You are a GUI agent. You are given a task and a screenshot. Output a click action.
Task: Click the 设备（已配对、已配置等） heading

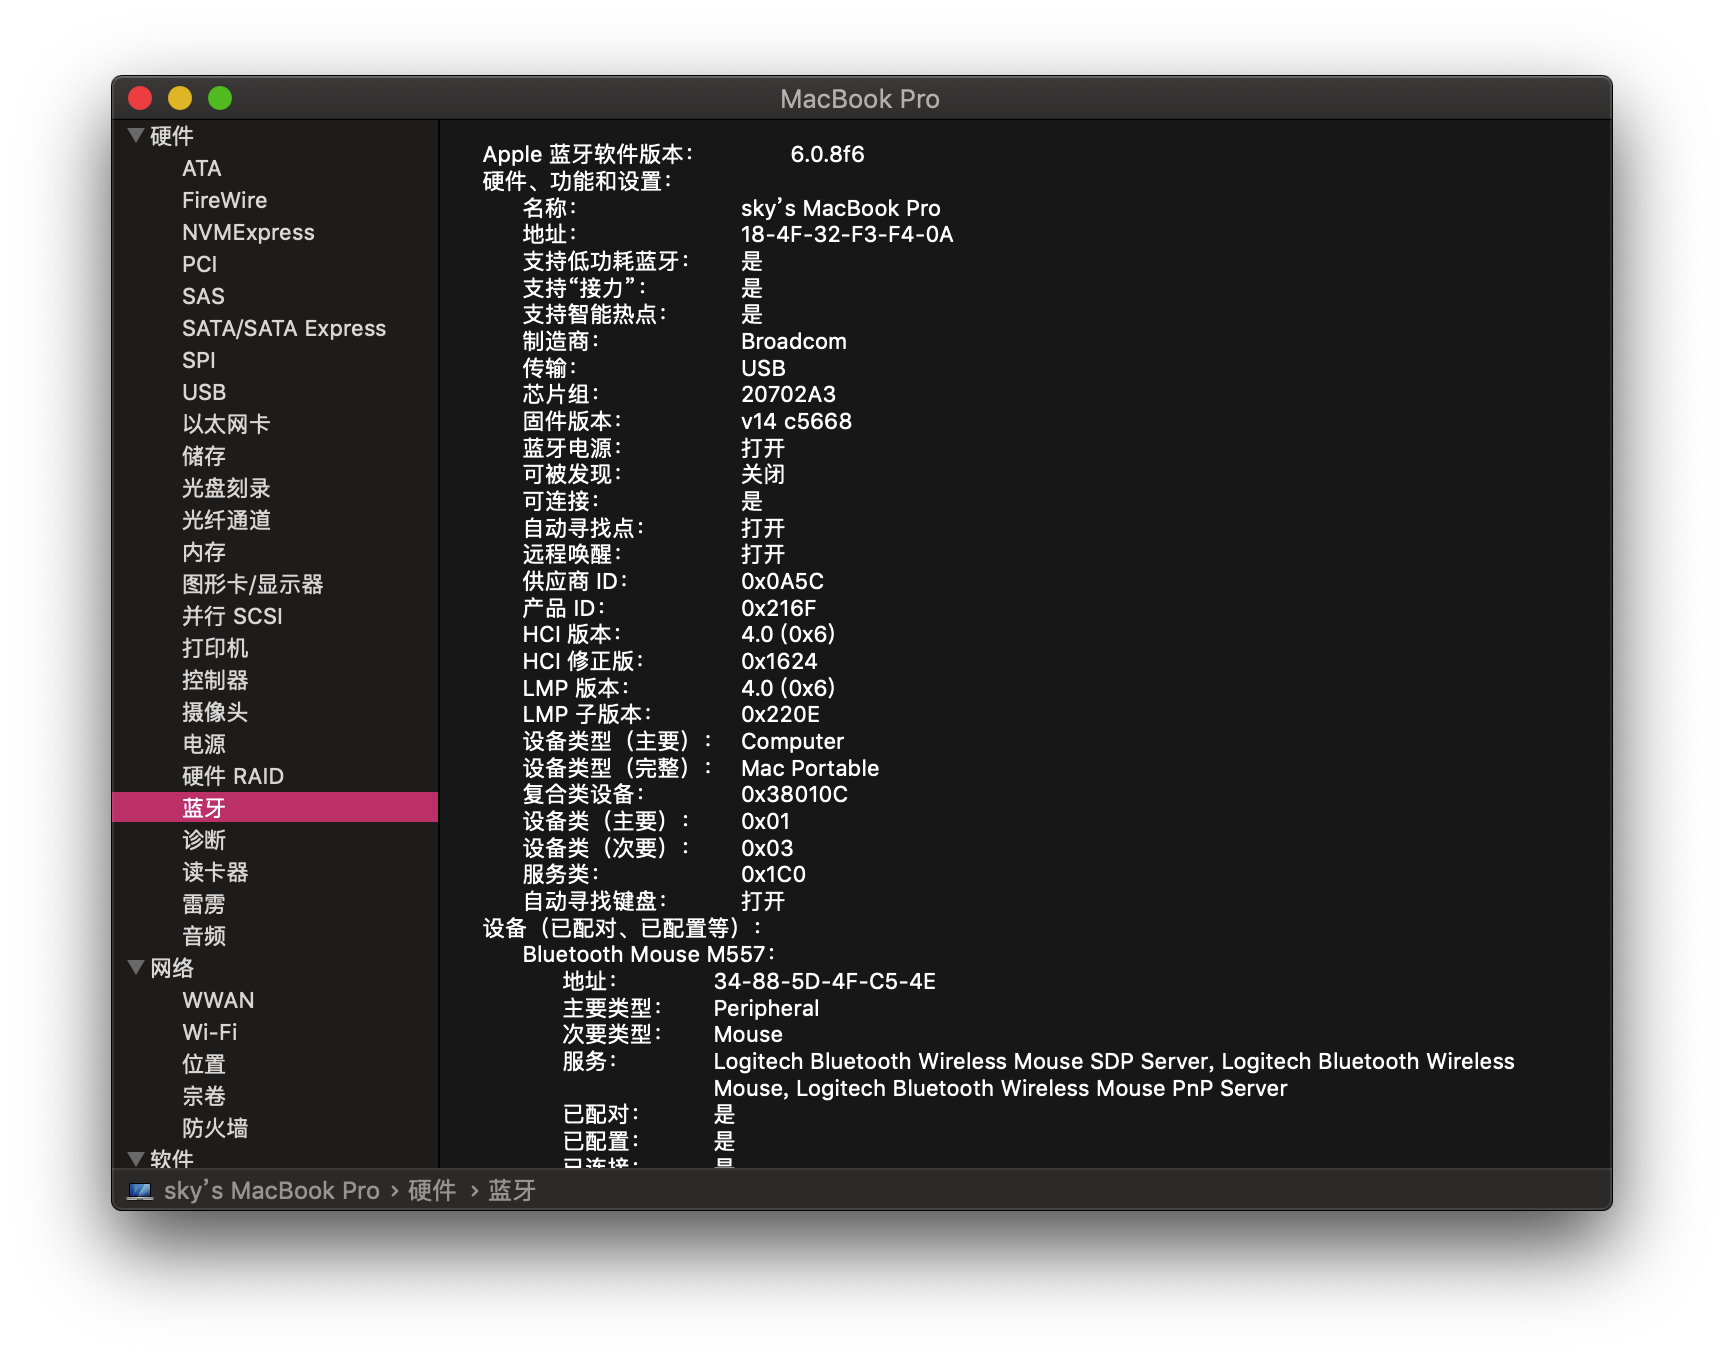click(622, 928)
